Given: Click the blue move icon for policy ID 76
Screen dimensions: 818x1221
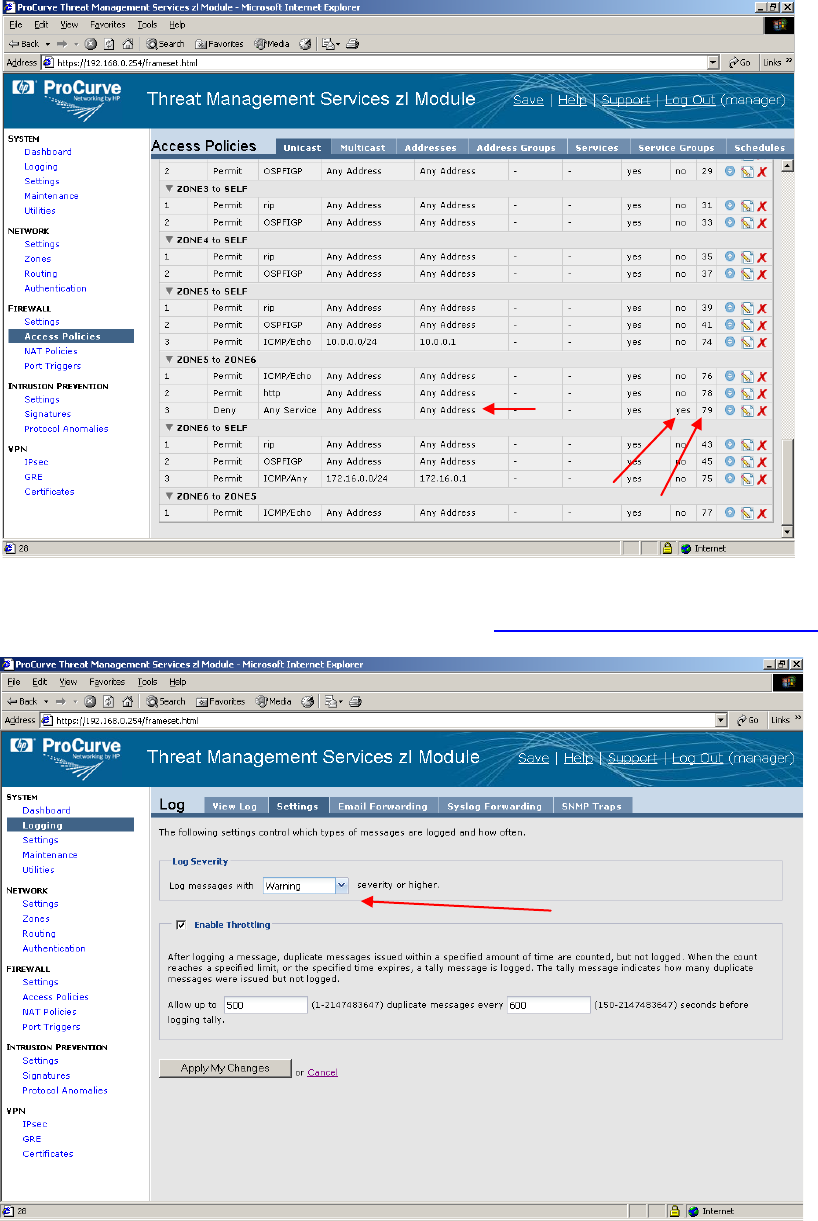Looking at the screenshot, I should pos(730,376).
